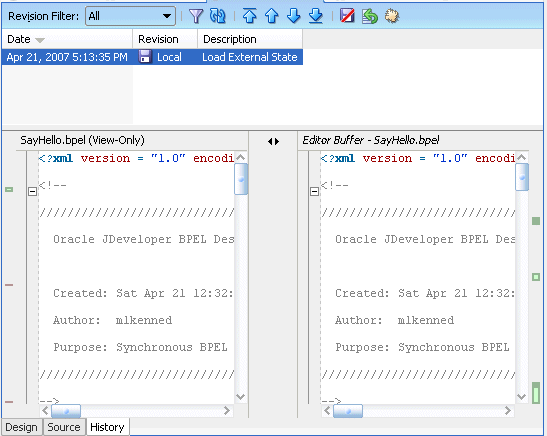The height and width of the screenshot is (436, 547).
Task: Click left pane horizontal scroll right arrow
Action: point(227,411)
